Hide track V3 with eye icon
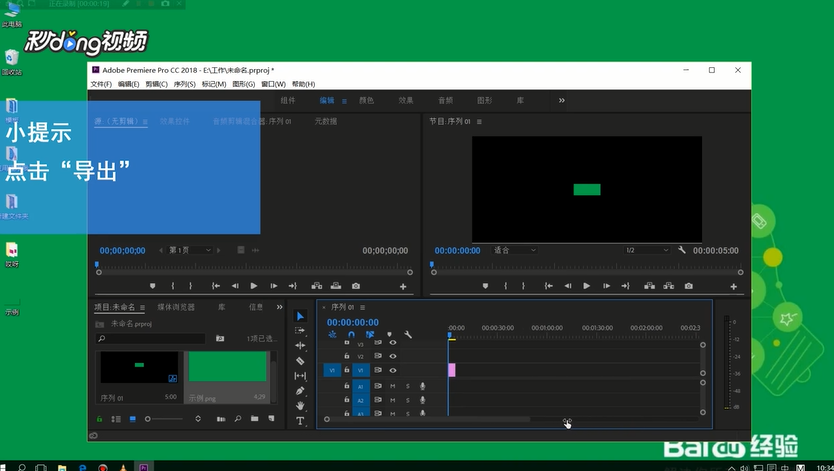 [x=393, y=343]
